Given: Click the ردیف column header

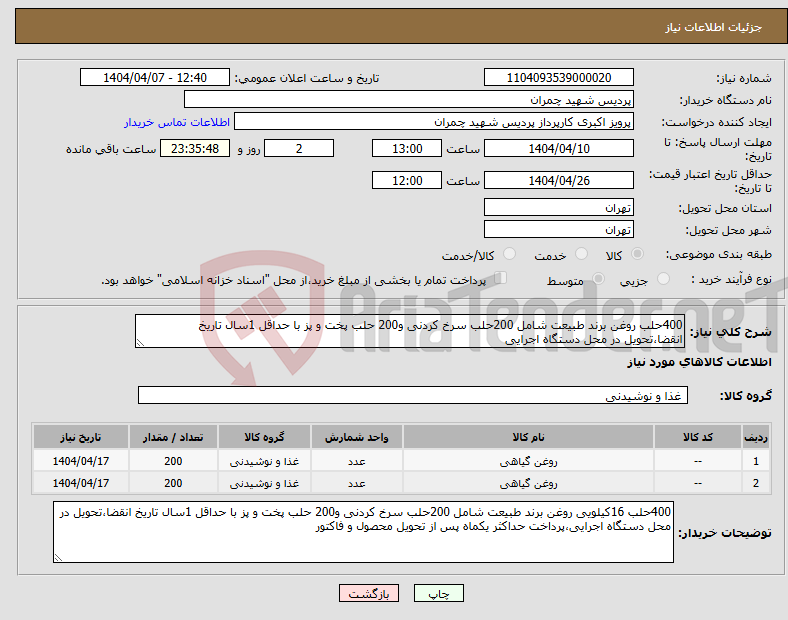Looking at the screenshot, I should pyautogui.click(x=756, y=437).
